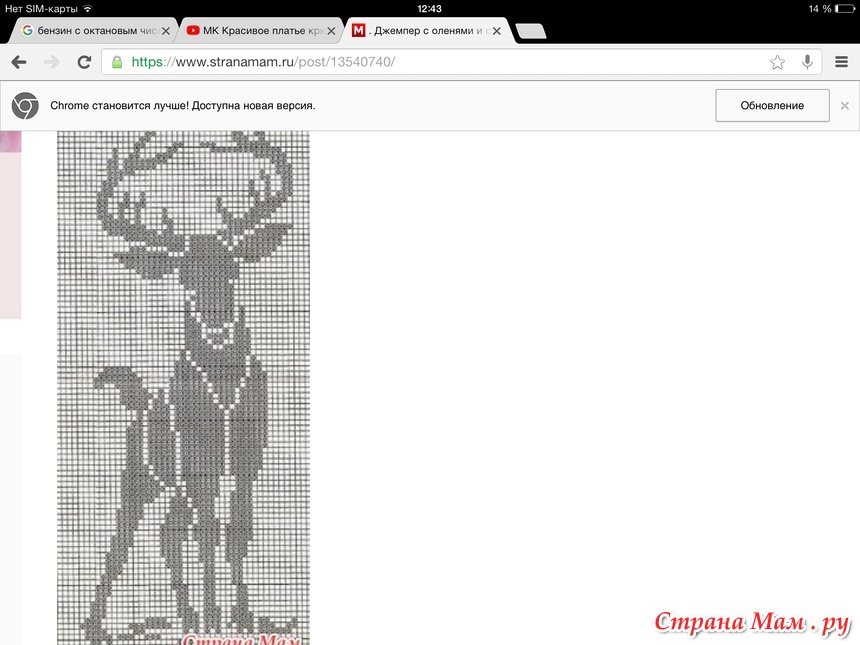This screenshot has width=860, height=645.
Task: Start voice search with microphone icon
Action: pyautogui.click(x=807, y=62)
